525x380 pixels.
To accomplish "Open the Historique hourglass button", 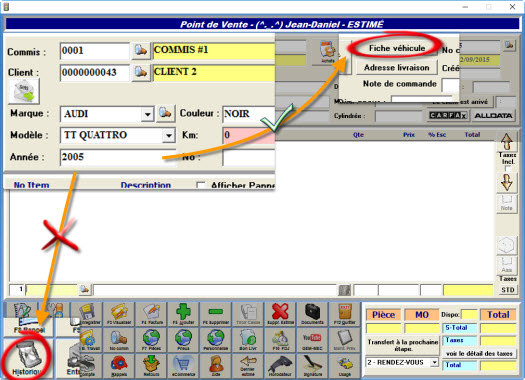I will [x=27, y=359].
